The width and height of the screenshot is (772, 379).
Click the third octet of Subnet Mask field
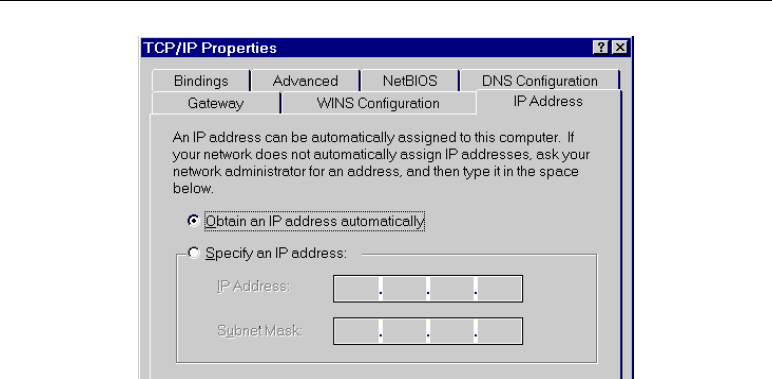tap(451, 331)
